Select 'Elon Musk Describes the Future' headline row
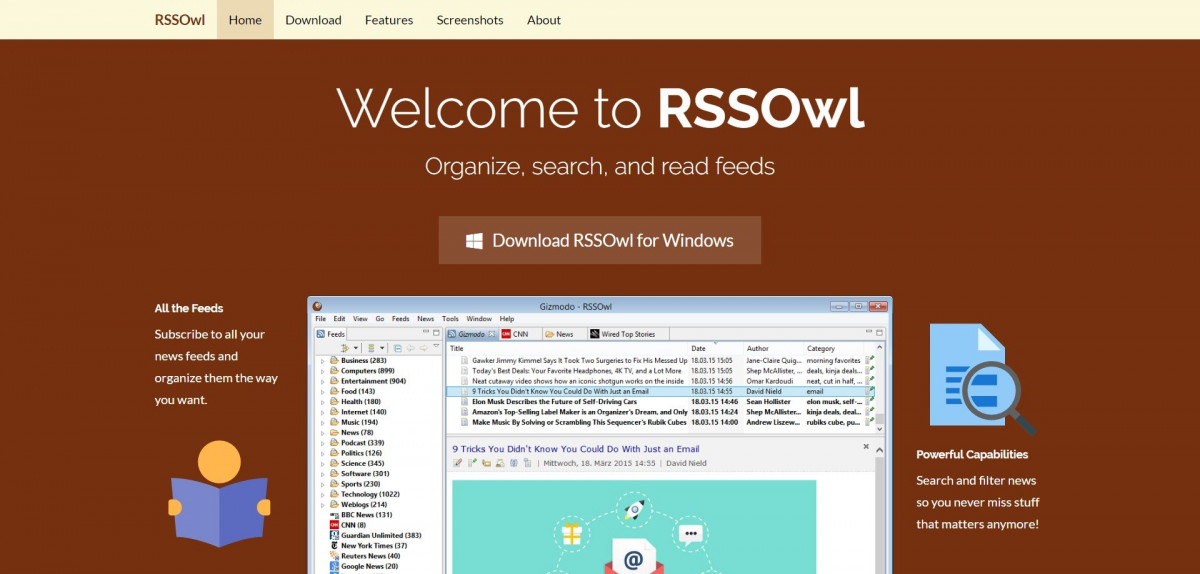 [x=554, y=401]
